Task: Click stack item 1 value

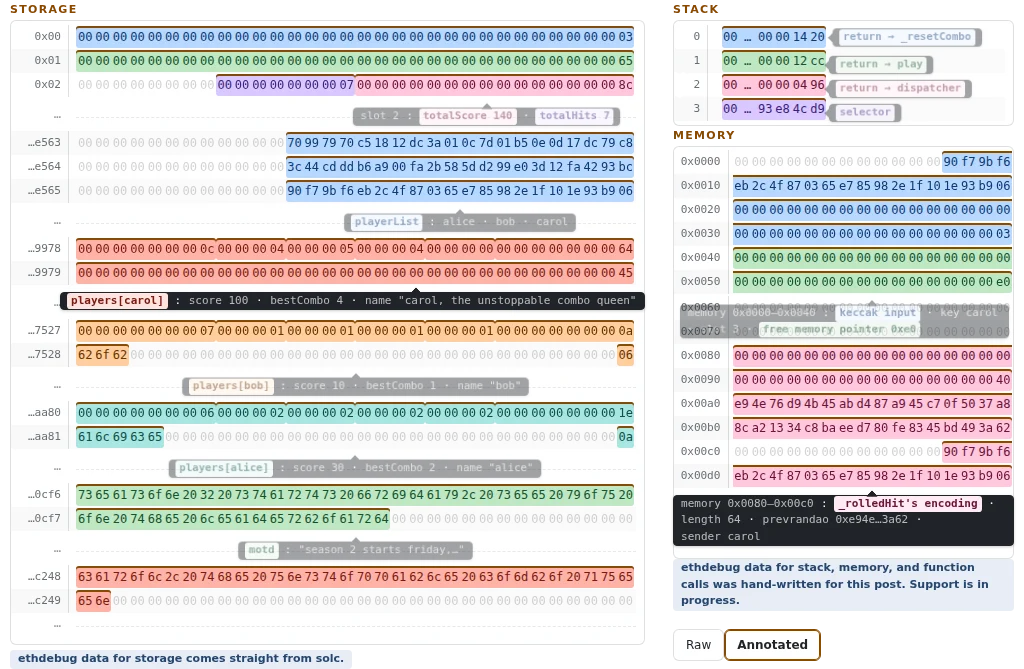Action: coord(774,61)
